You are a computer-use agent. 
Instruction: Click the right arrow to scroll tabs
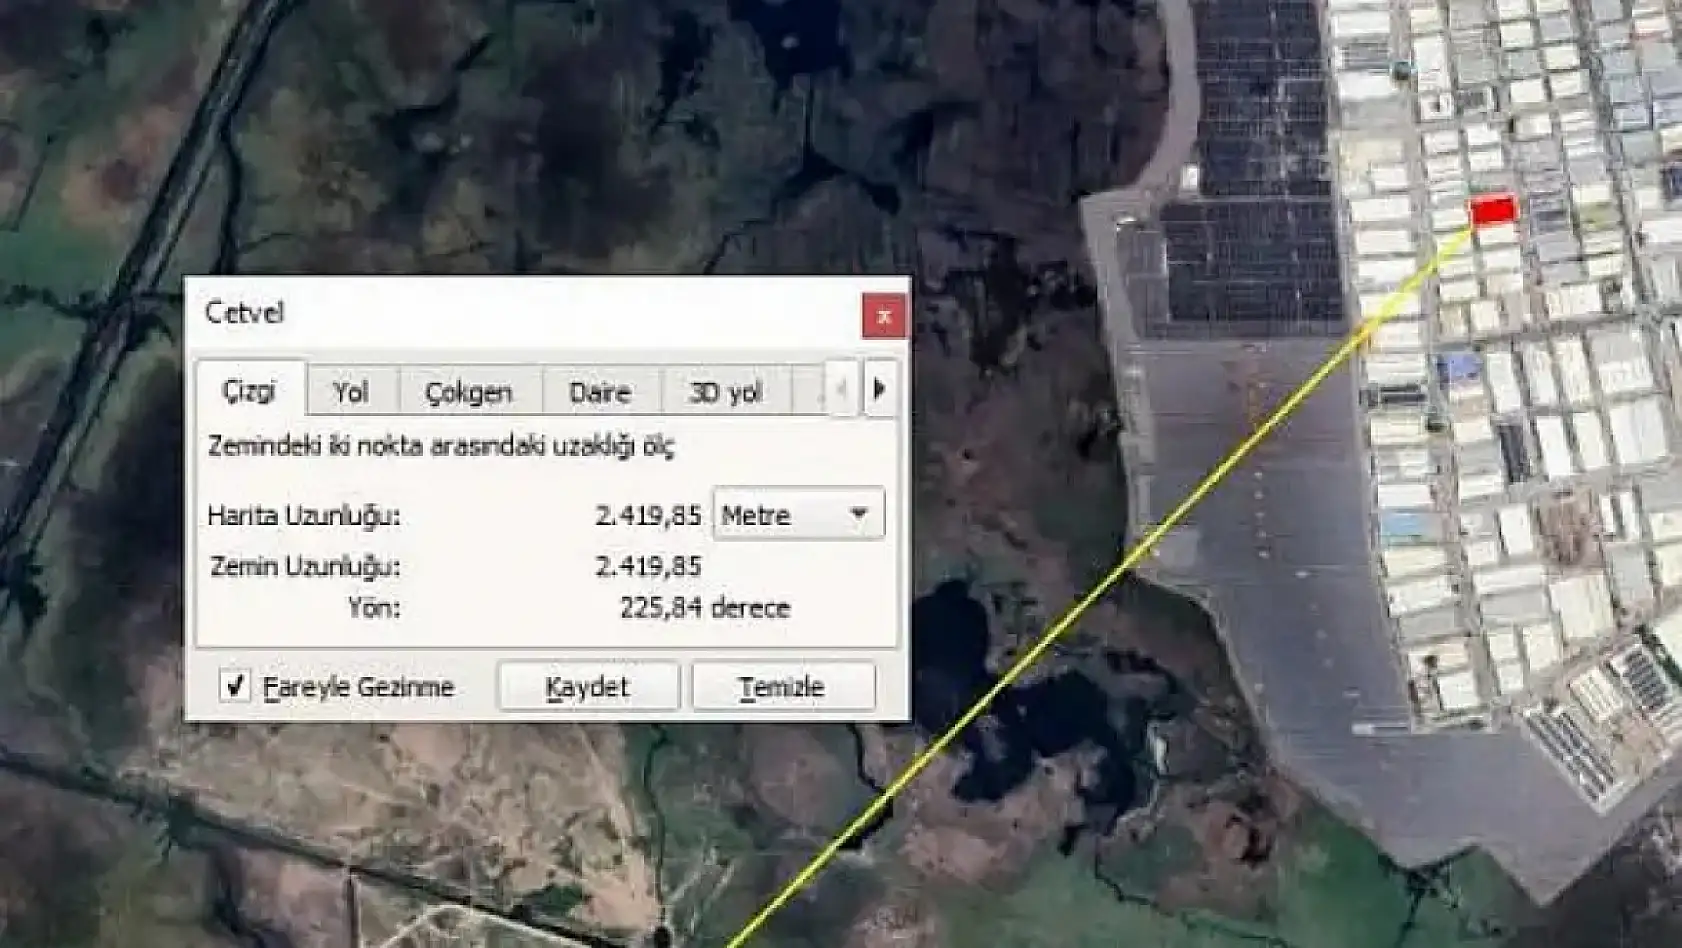[x=880, y=388]
